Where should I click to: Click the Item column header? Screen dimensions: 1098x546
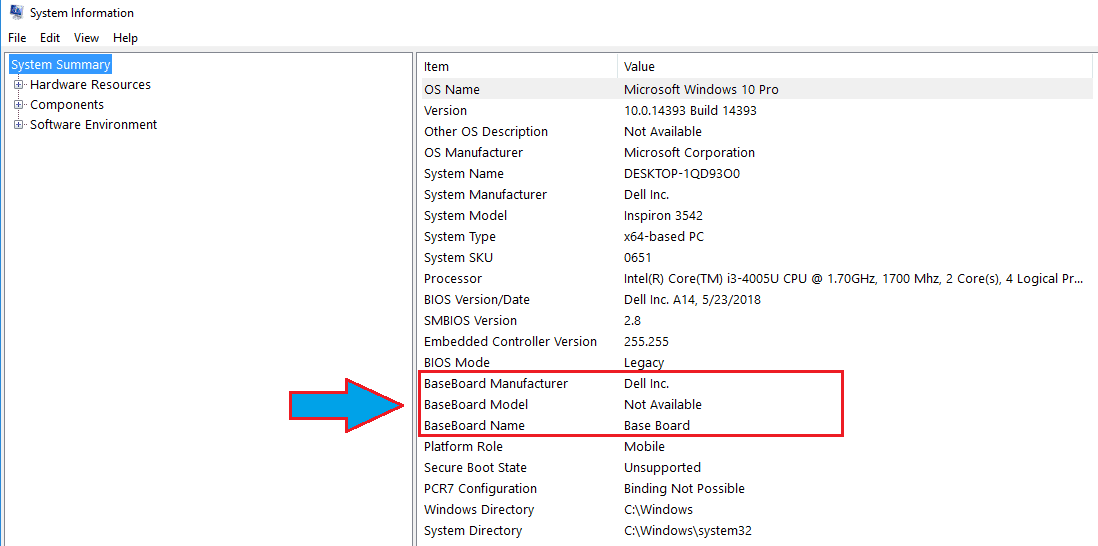437,67
